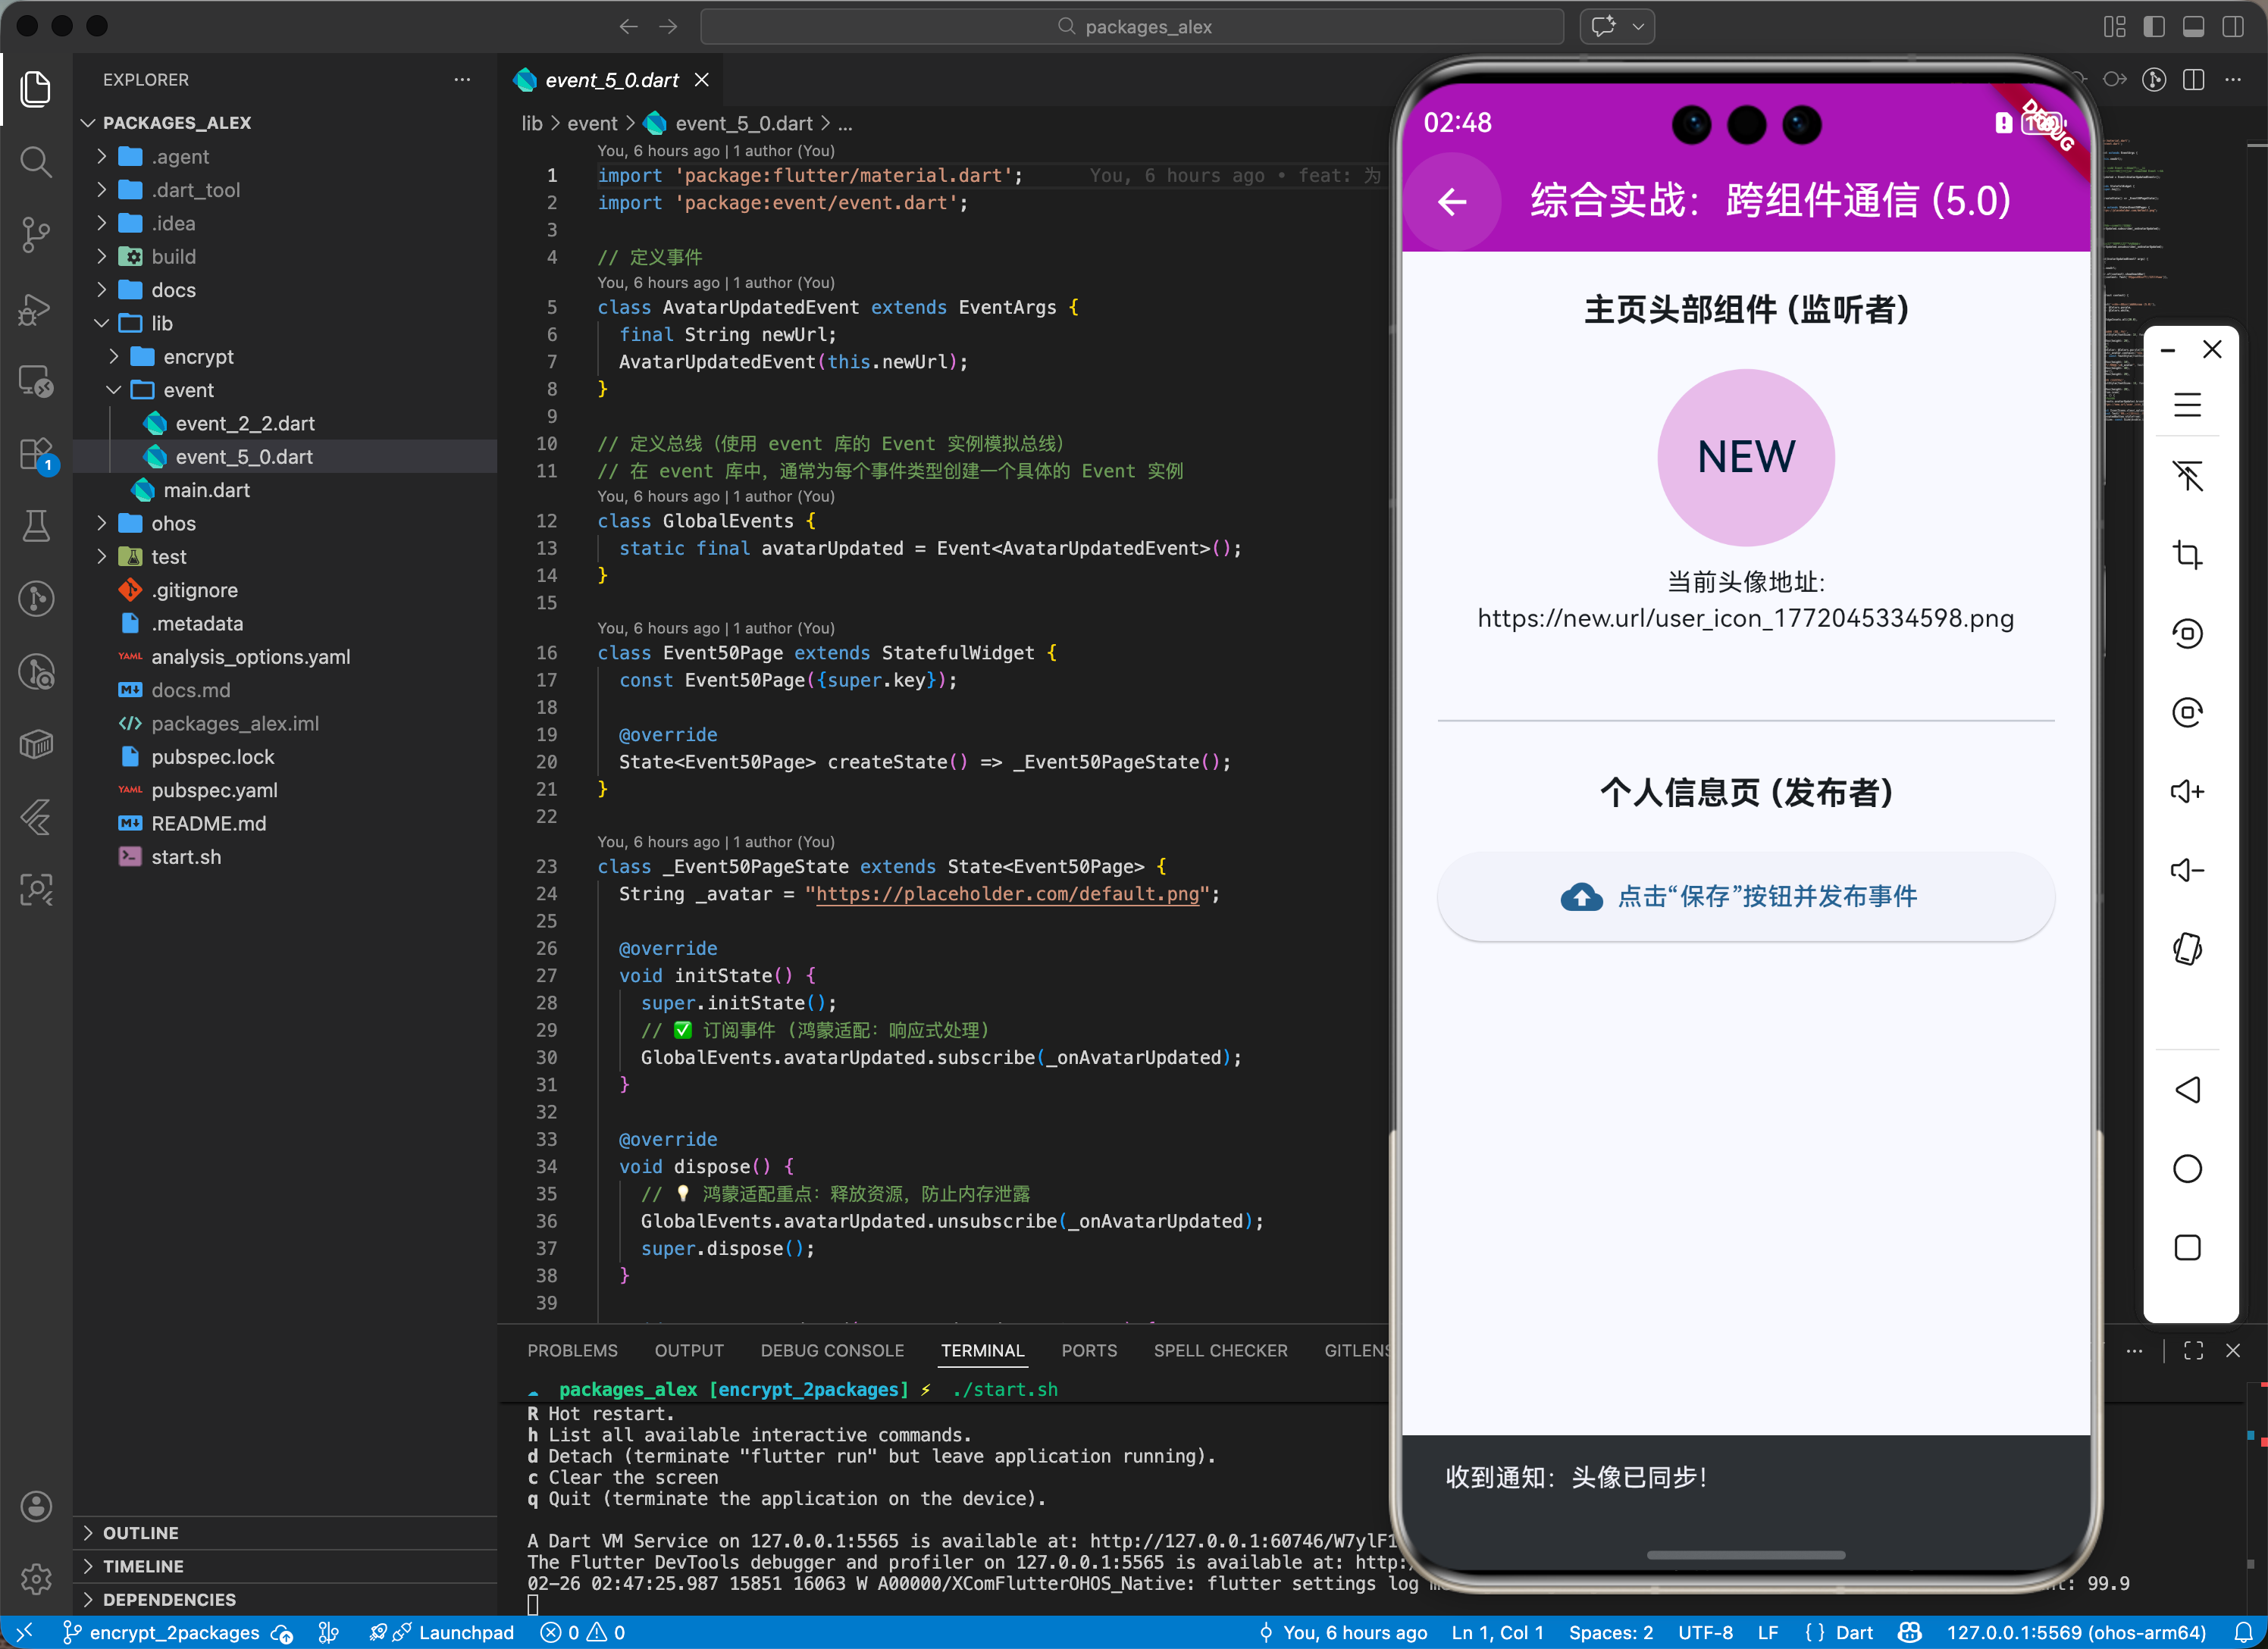
Task: Switch to the PROBLEMS tab
Action: click(x=572, y=1350)
